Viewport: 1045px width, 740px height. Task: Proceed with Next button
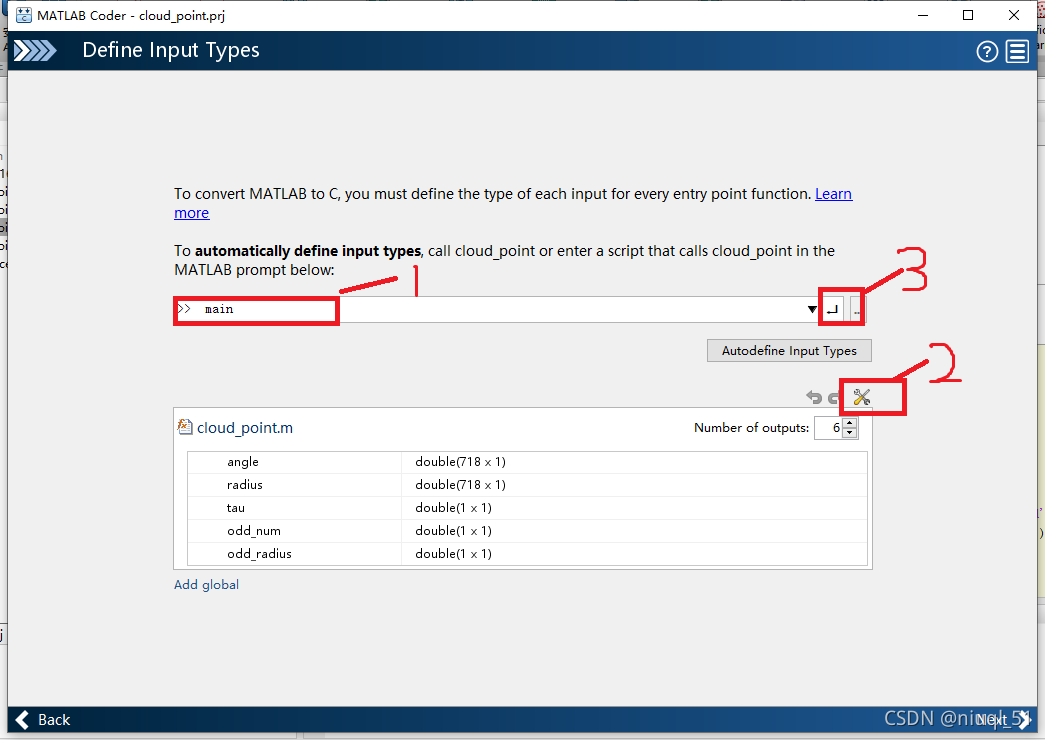(x=1003, y=720)
